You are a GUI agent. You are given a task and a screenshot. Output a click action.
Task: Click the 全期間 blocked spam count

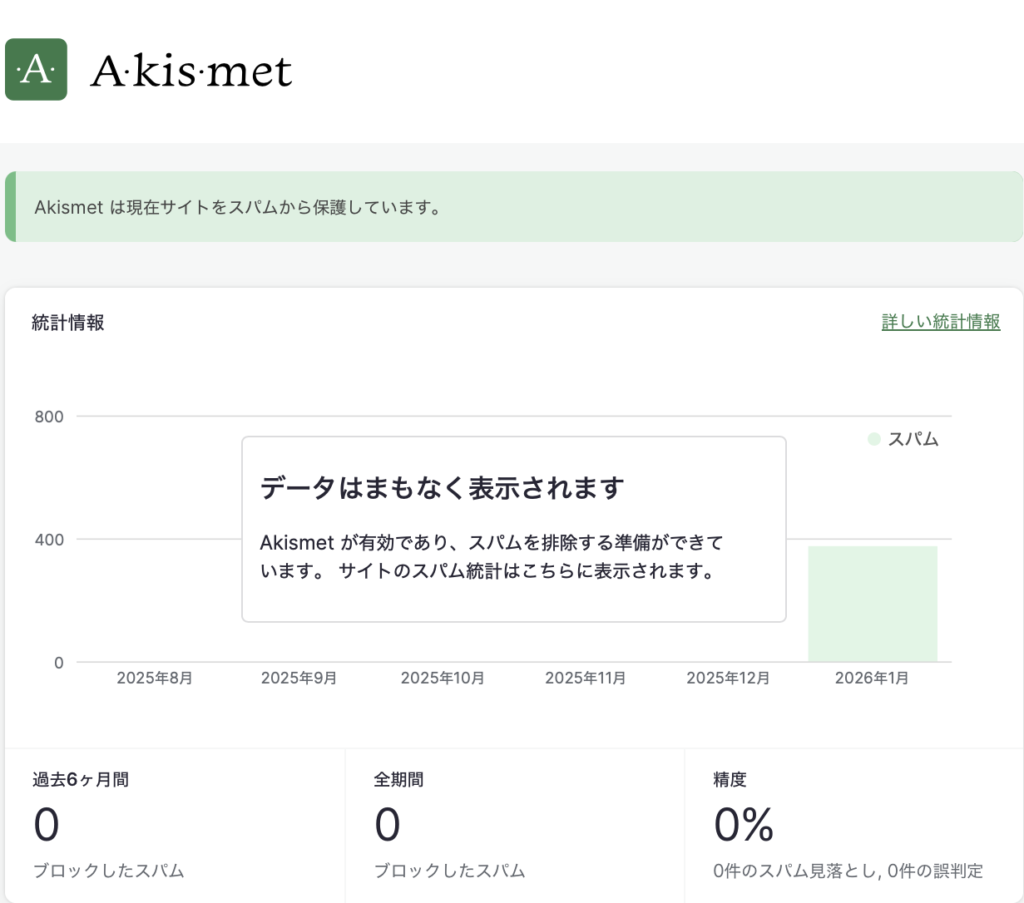click(x=387, y=825)
